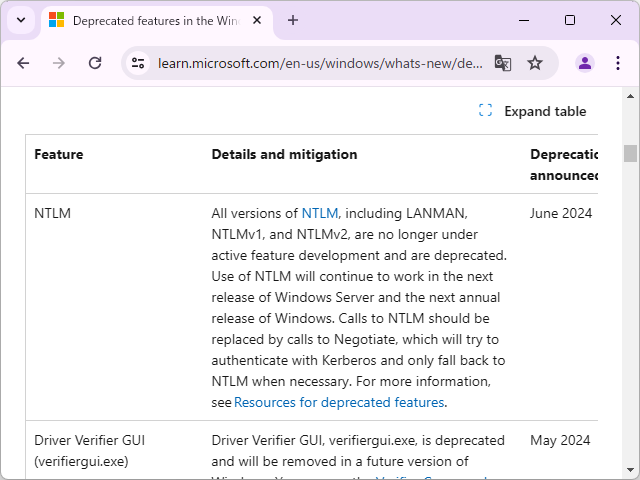Reload the current page
The height and width of the screenshot is (480, 640).
95,63
